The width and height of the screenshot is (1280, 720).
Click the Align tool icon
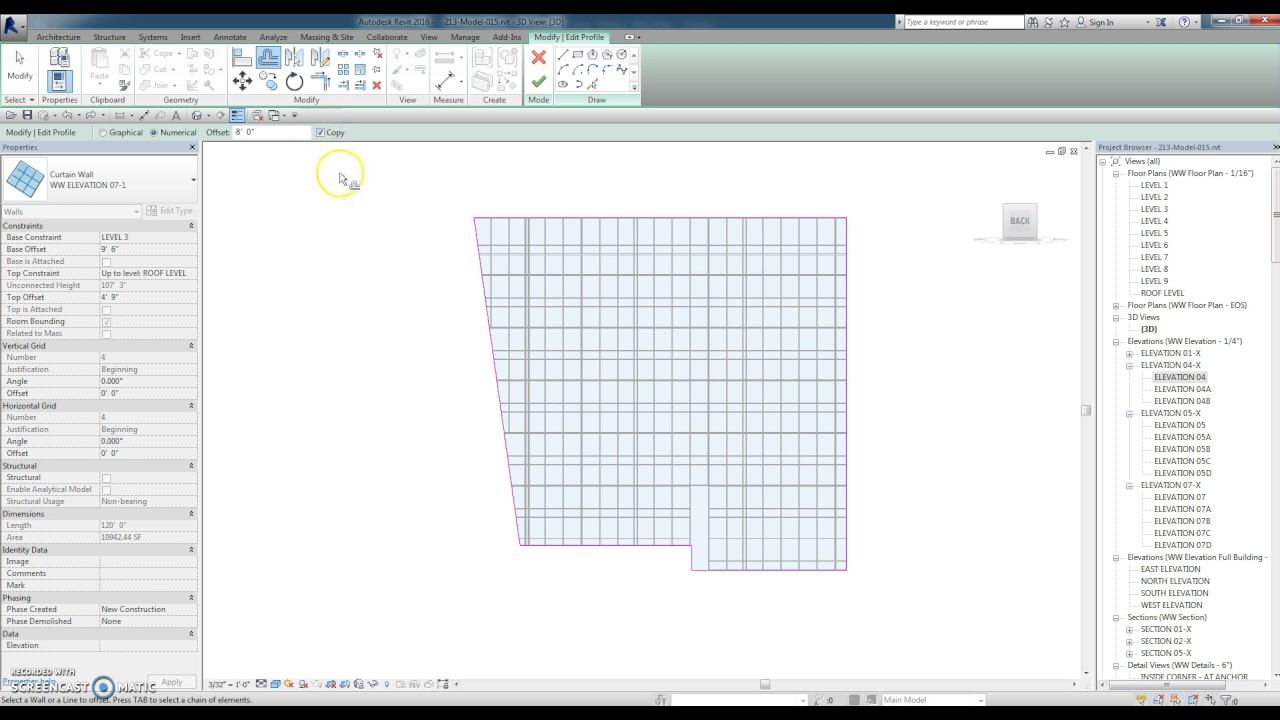pos(241,58)
